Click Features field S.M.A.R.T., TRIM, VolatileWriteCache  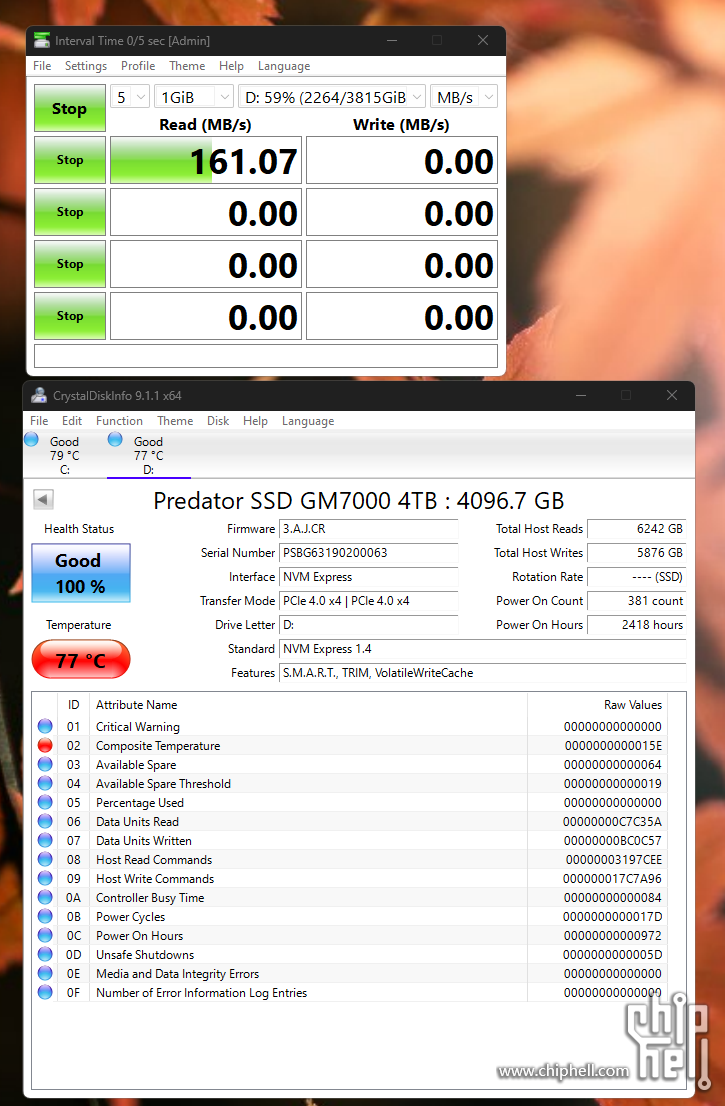(482, 673)
